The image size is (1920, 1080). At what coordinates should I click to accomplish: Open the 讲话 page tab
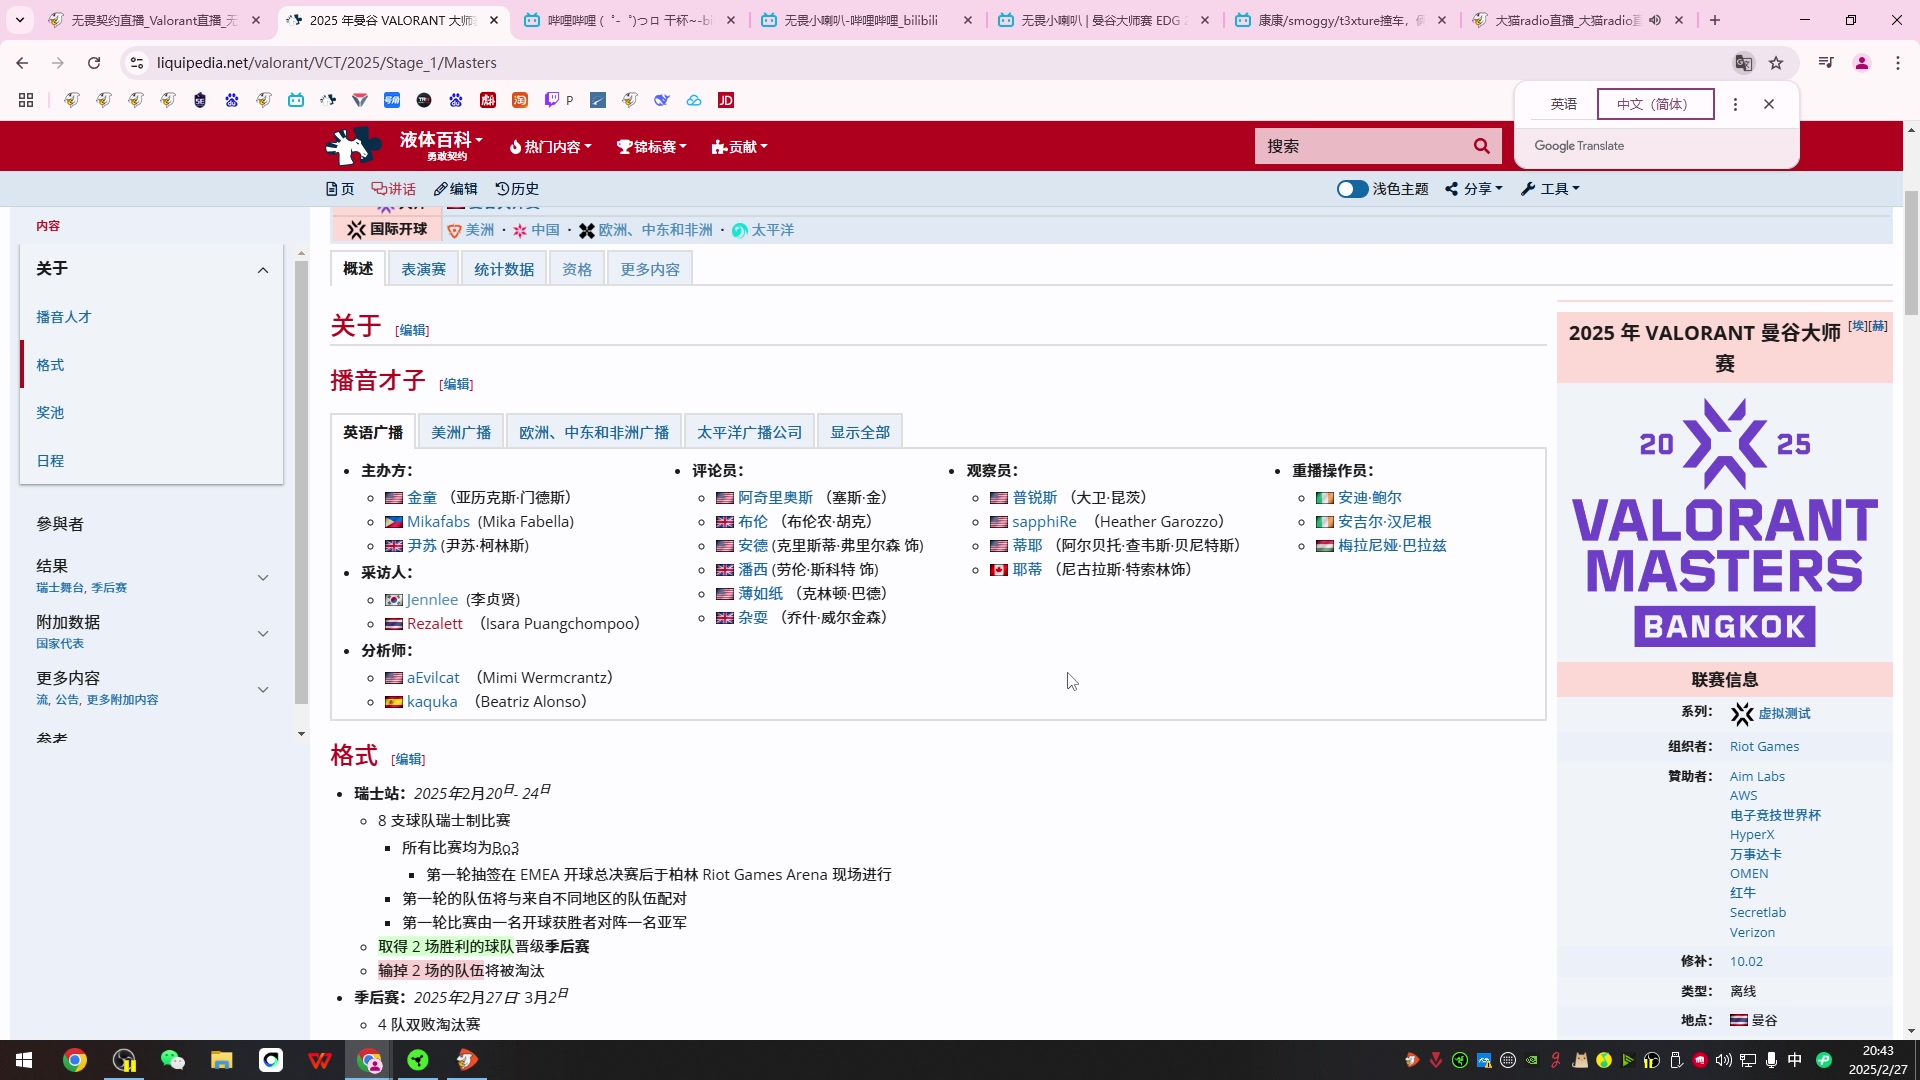pyautogui.click(x=393, y=189)
